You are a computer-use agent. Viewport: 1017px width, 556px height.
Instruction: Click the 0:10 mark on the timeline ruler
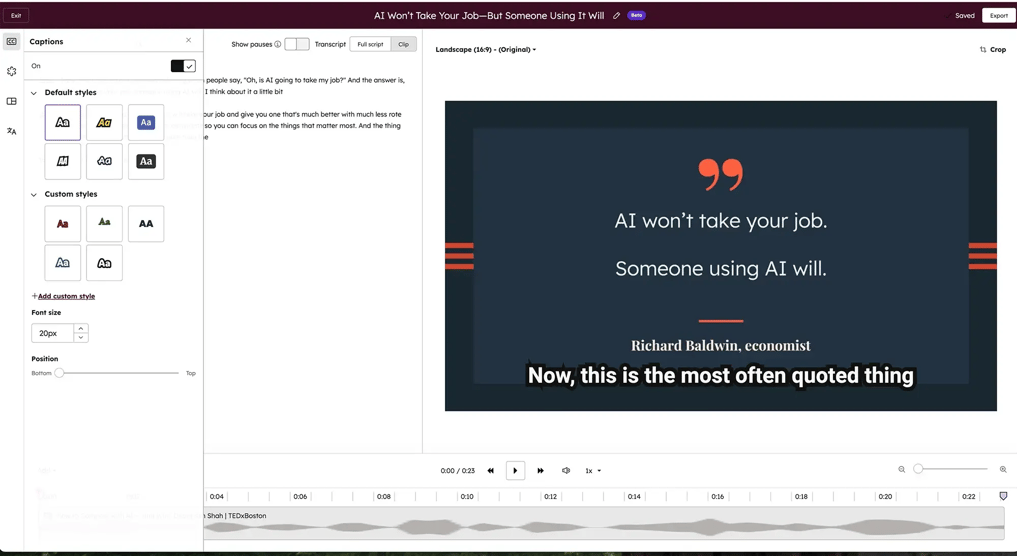467,496
